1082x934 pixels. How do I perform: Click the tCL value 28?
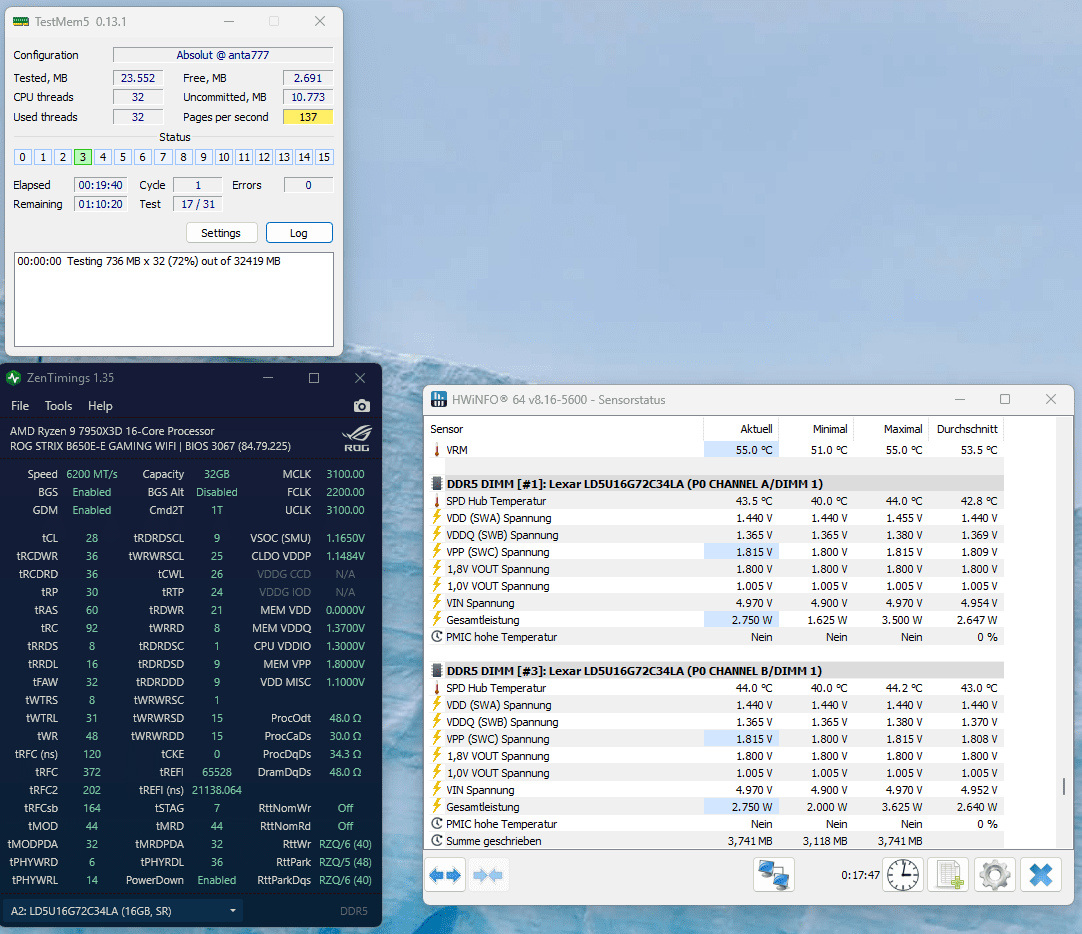[92, 538]
